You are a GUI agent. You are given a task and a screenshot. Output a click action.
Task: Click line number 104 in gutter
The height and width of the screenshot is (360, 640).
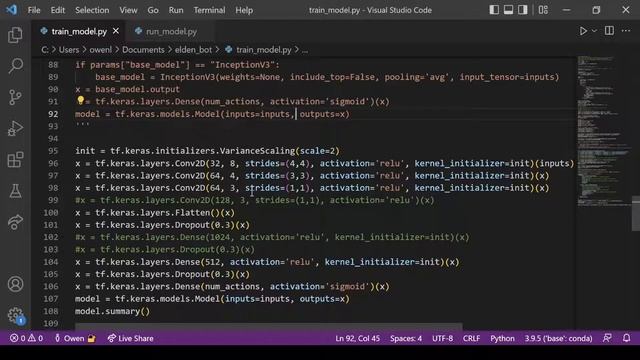pos(51,262)
